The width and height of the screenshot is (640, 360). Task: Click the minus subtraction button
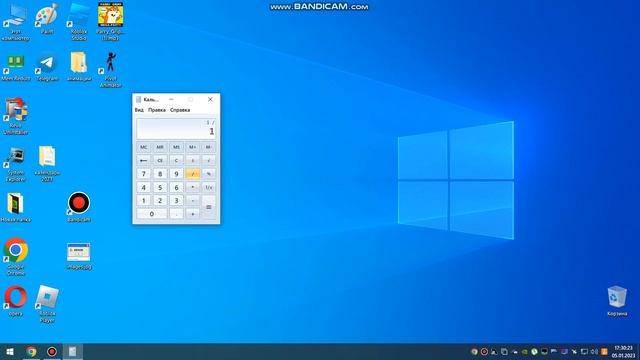(x=193, y=200)
